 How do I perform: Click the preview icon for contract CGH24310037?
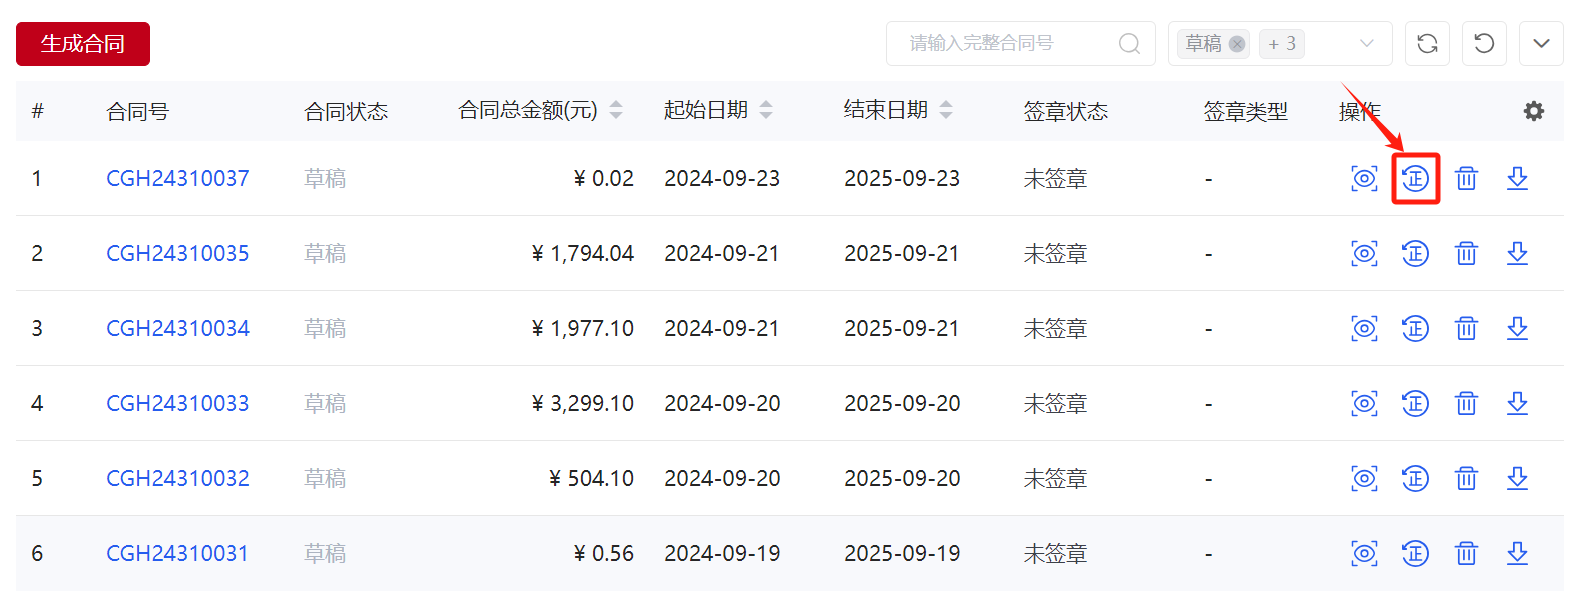point(1364,179)
